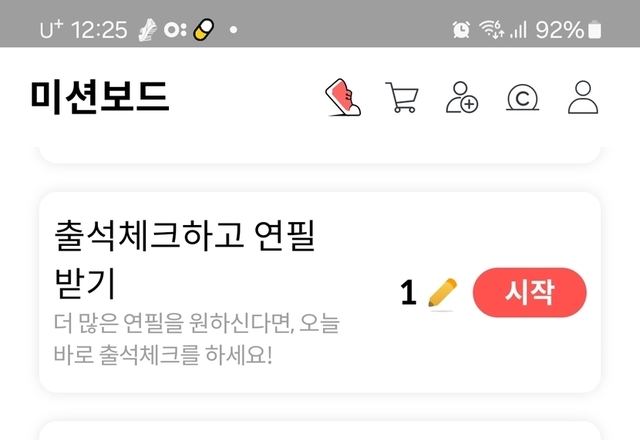Tap the Wi-Fi status icon

click(x=491, y=30)
